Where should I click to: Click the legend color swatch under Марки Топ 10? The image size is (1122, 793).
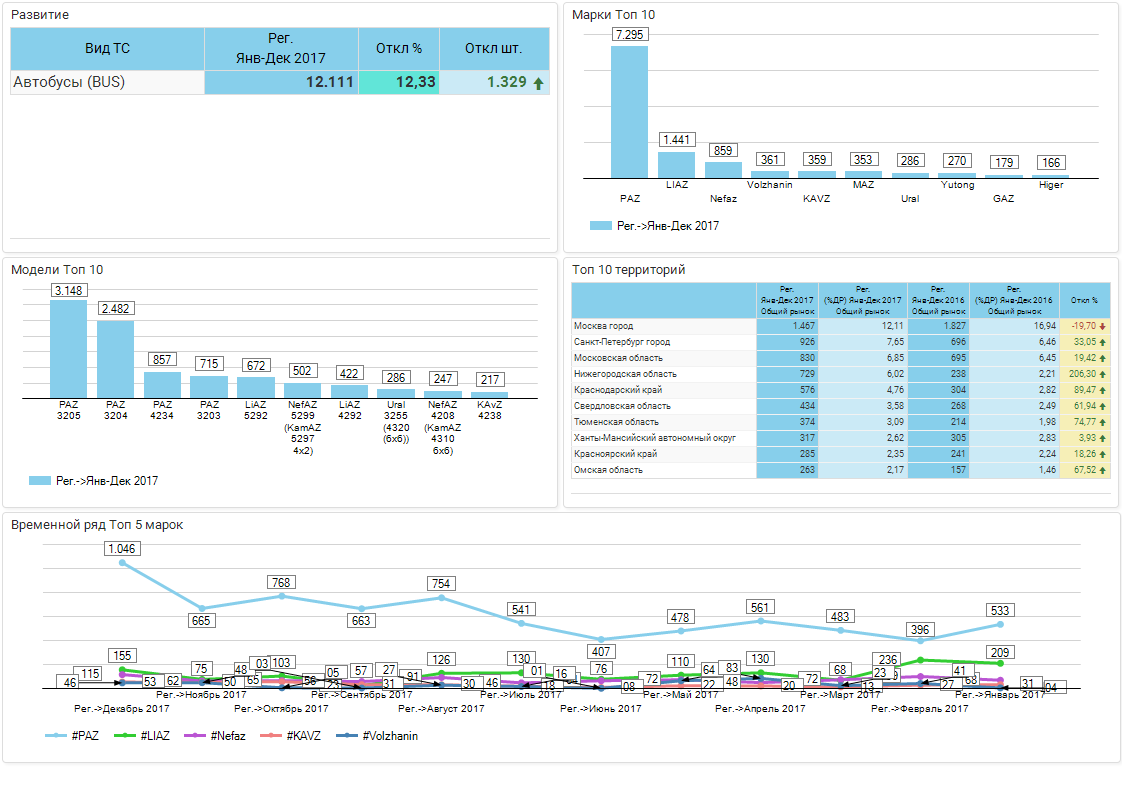[x=600, y=226]
